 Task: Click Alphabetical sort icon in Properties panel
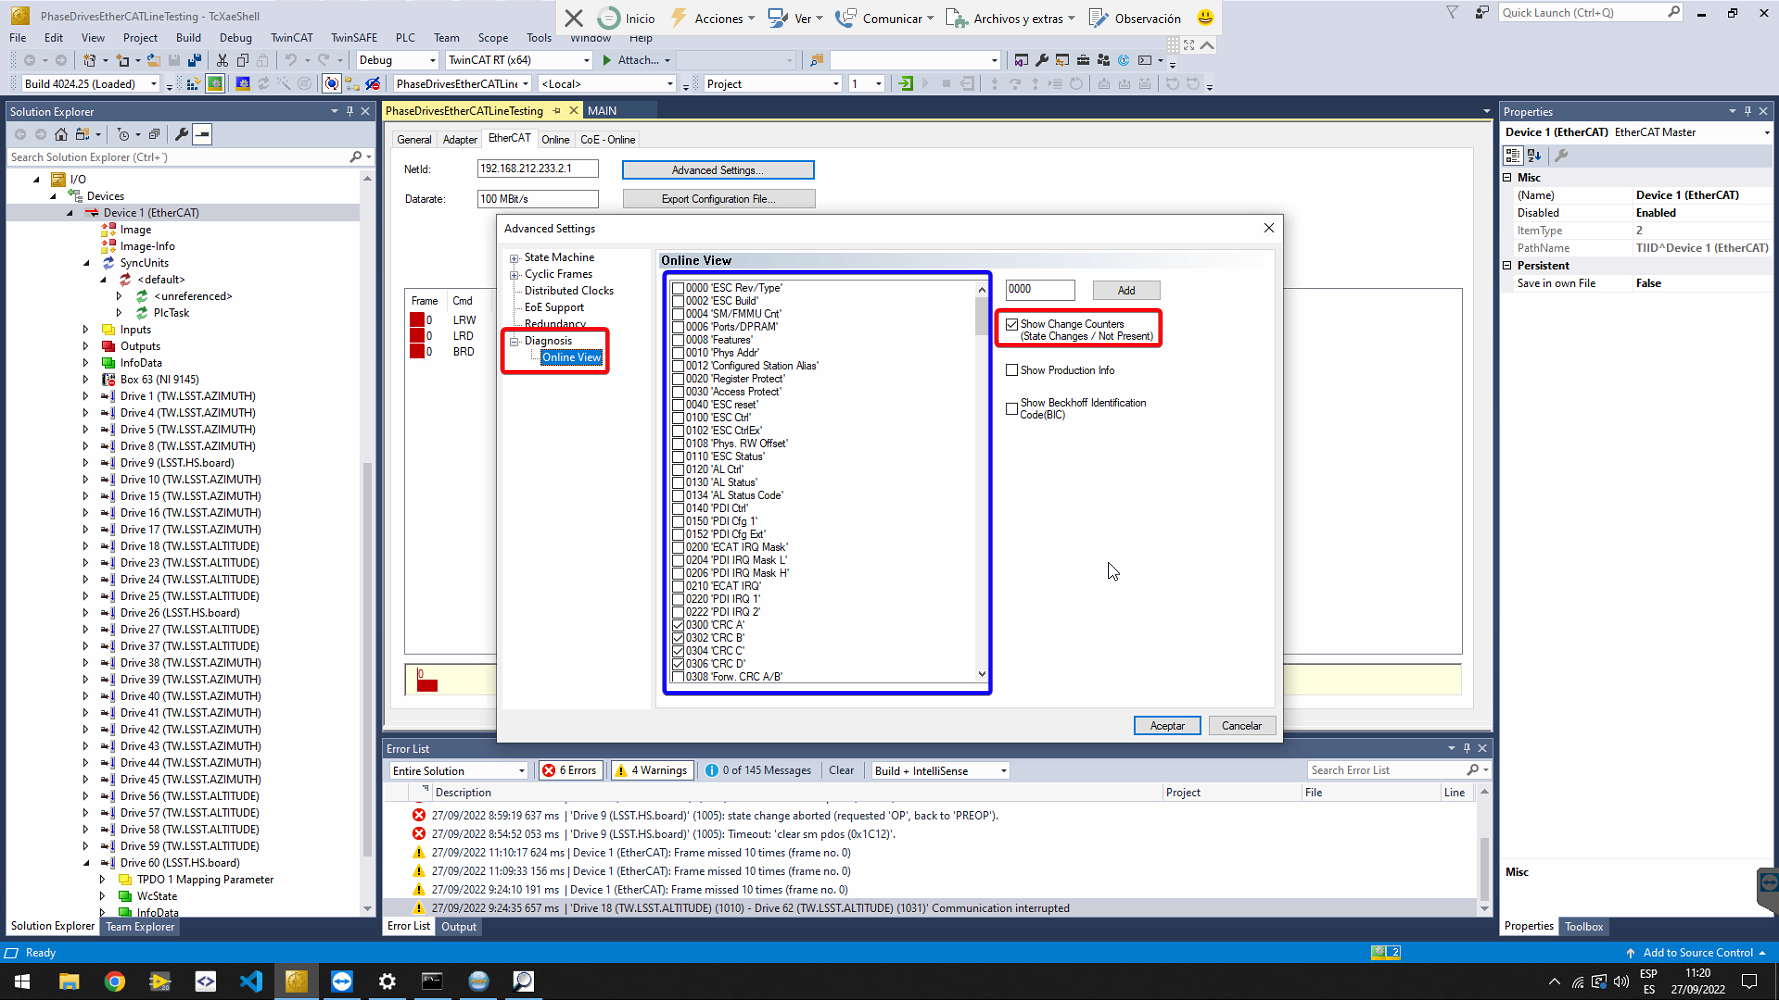tap(1534, 156)
